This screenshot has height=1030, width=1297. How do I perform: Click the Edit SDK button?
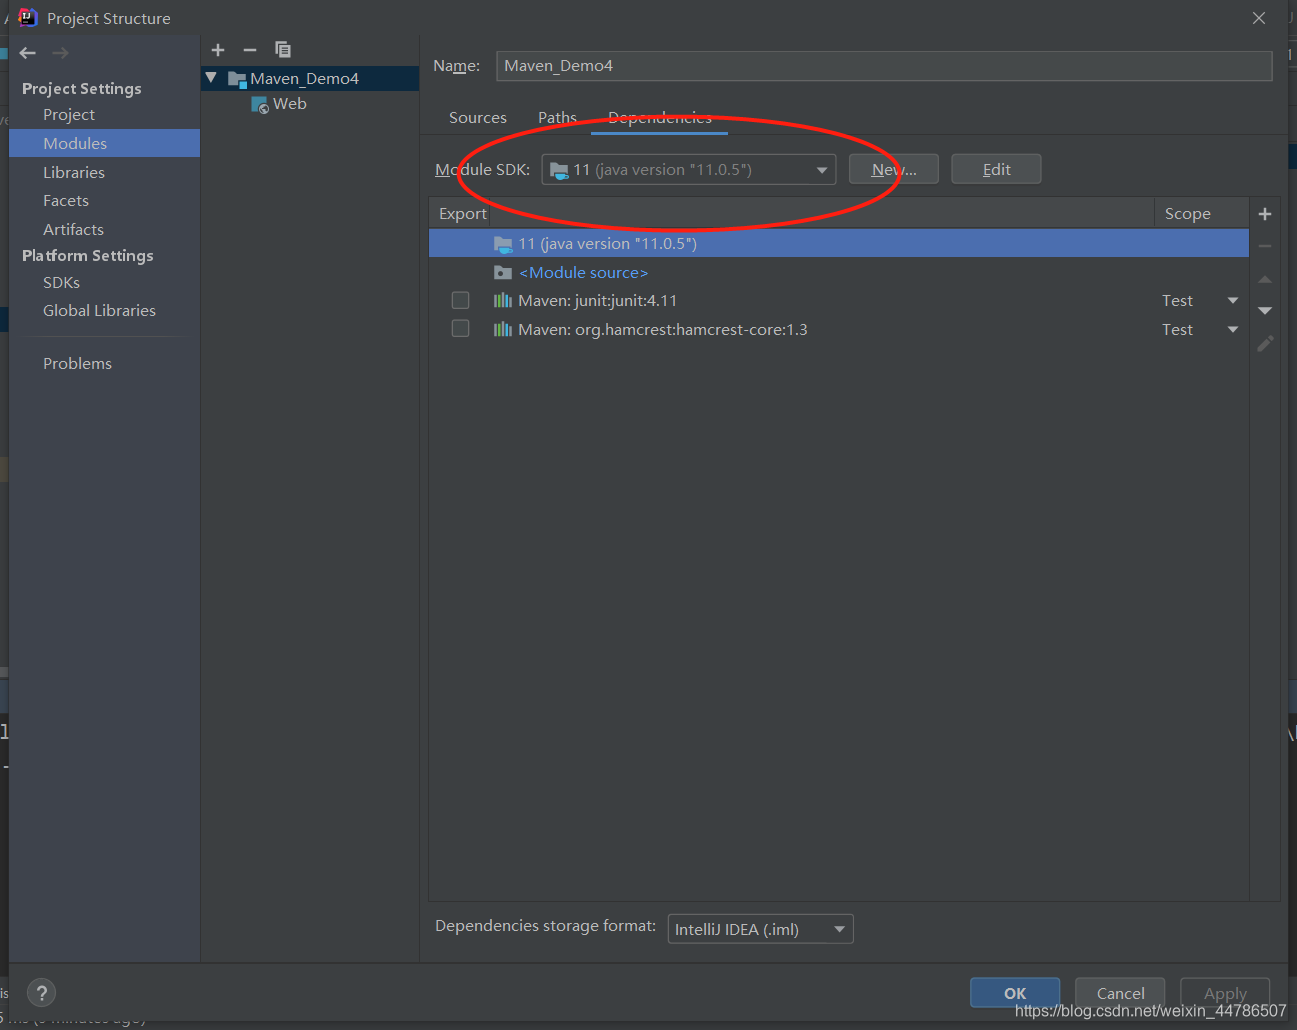pyautogui.click(x=996, y=169)
